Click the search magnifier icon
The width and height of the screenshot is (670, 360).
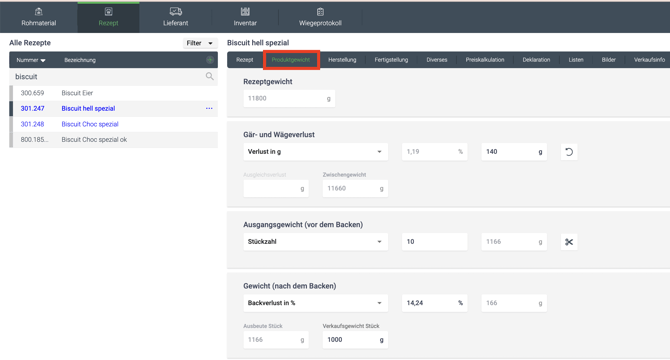tap(209, 76)
